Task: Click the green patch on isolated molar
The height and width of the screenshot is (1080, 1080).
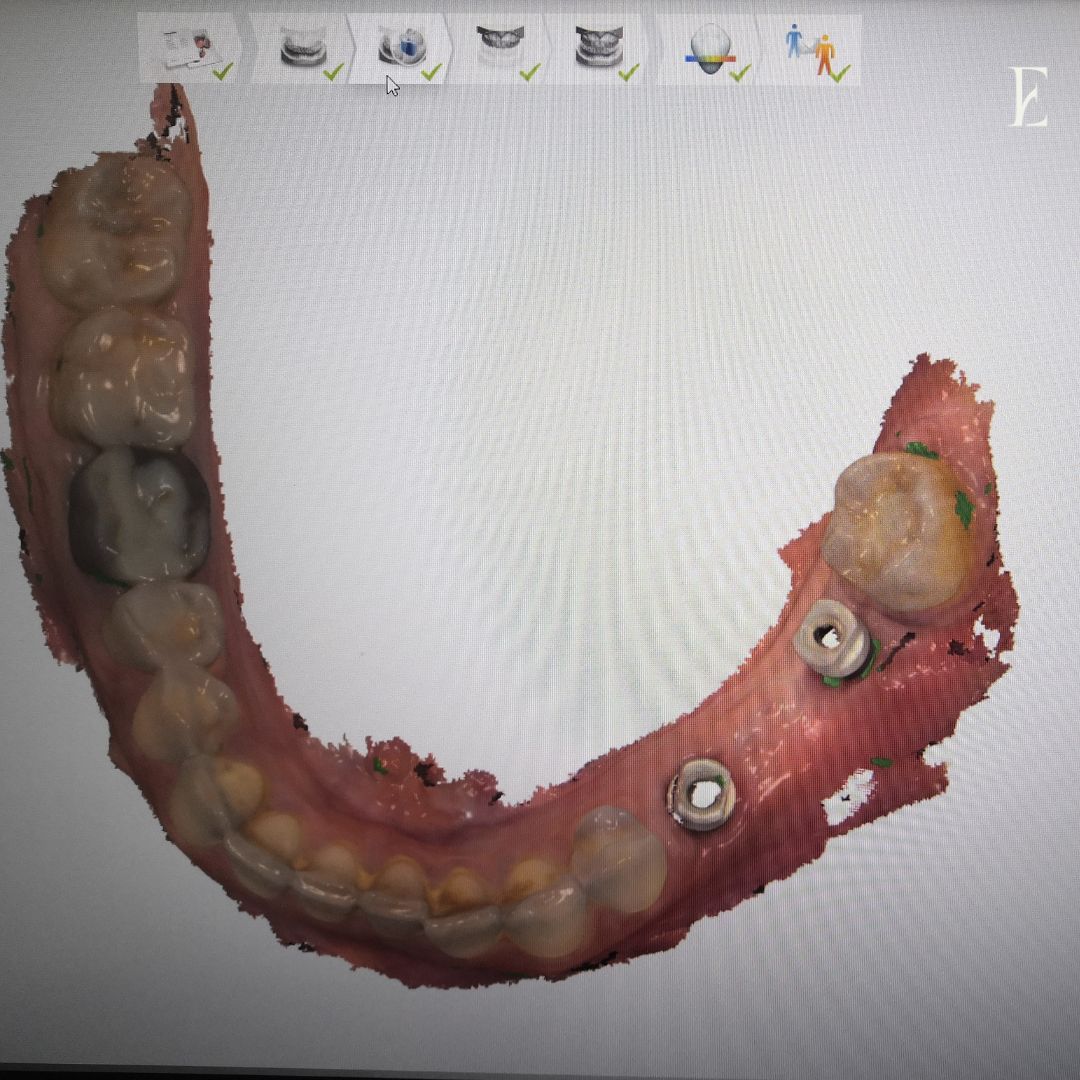Action: pos(963,509)
